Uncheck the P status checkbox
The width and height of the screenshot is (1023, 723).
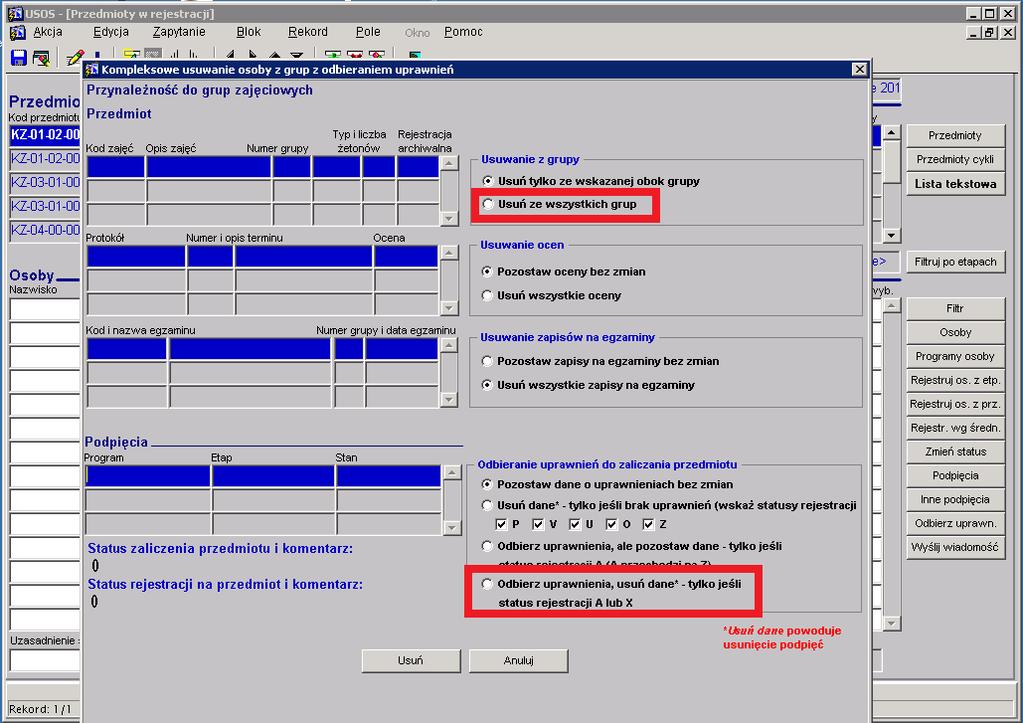click(501, 524)
